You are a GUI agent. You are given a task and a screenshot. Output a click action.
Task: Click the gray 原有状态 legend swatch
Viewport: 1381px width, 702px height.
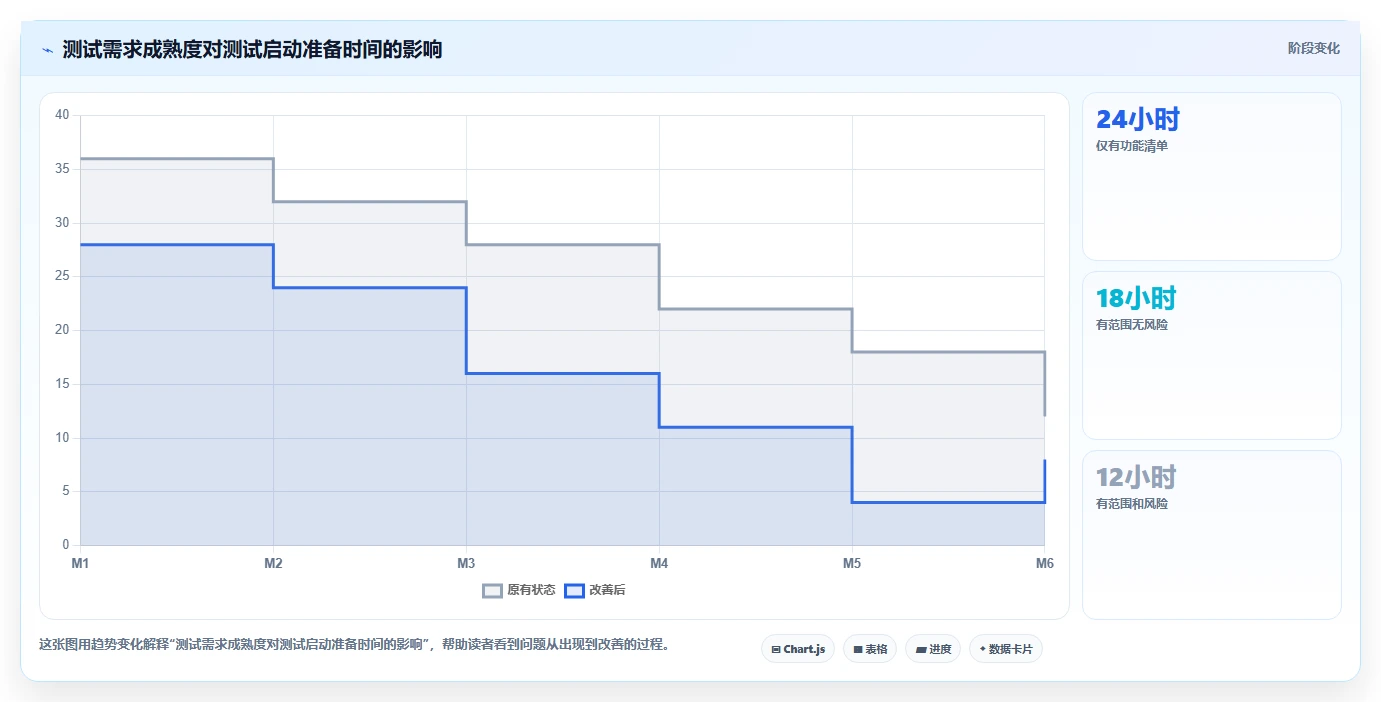click(492, 591)
